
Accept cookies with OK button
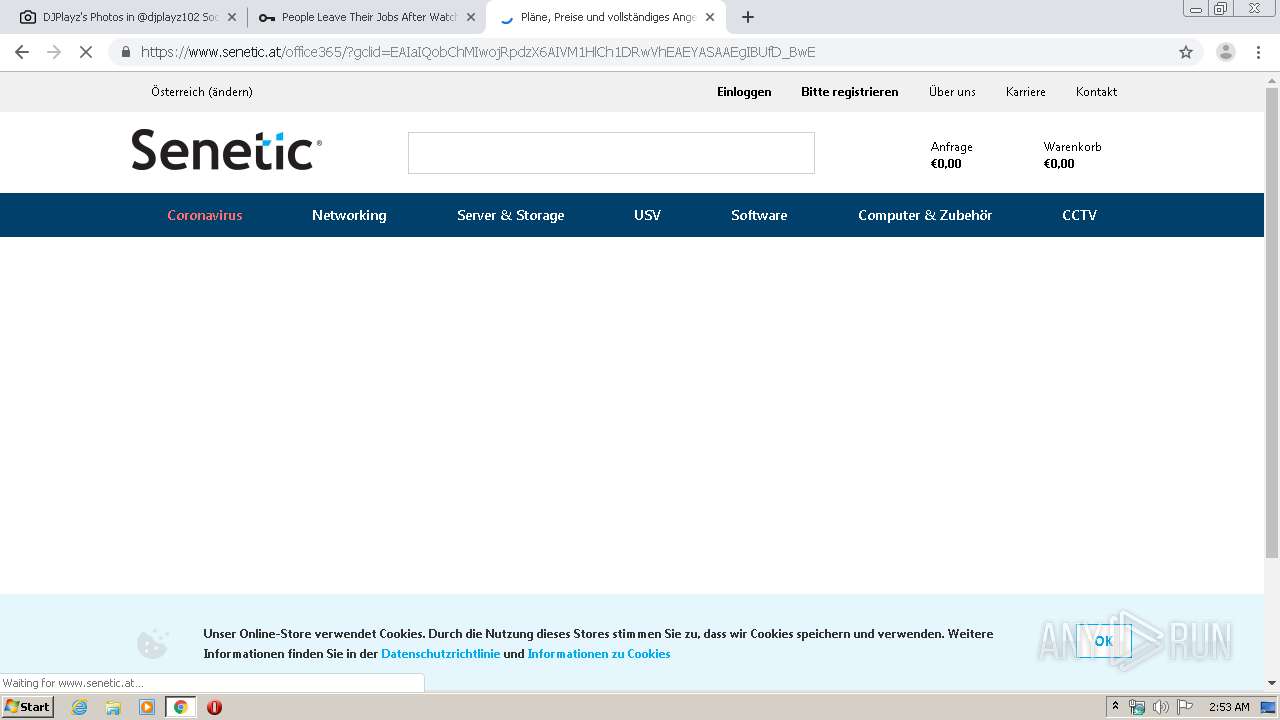[1104, 641]
